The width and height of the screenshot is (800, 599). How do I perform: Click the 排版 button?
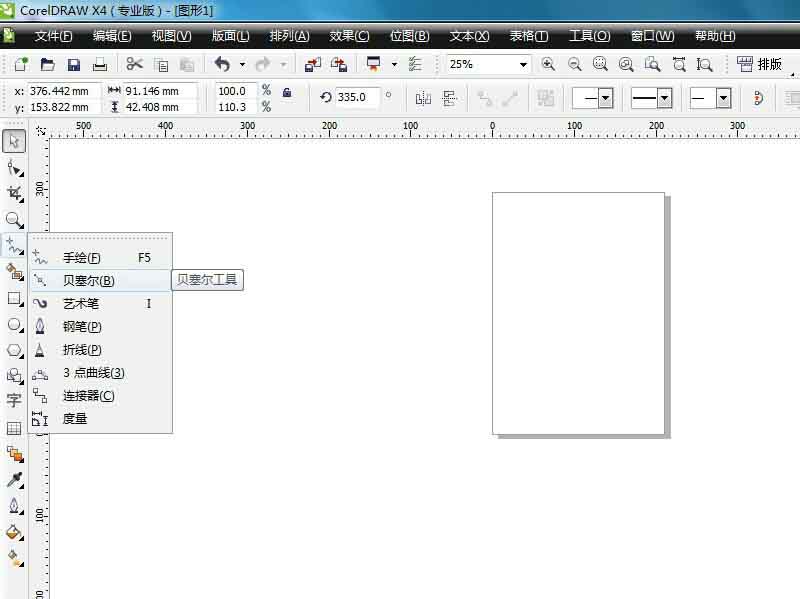tap(759, 64)
